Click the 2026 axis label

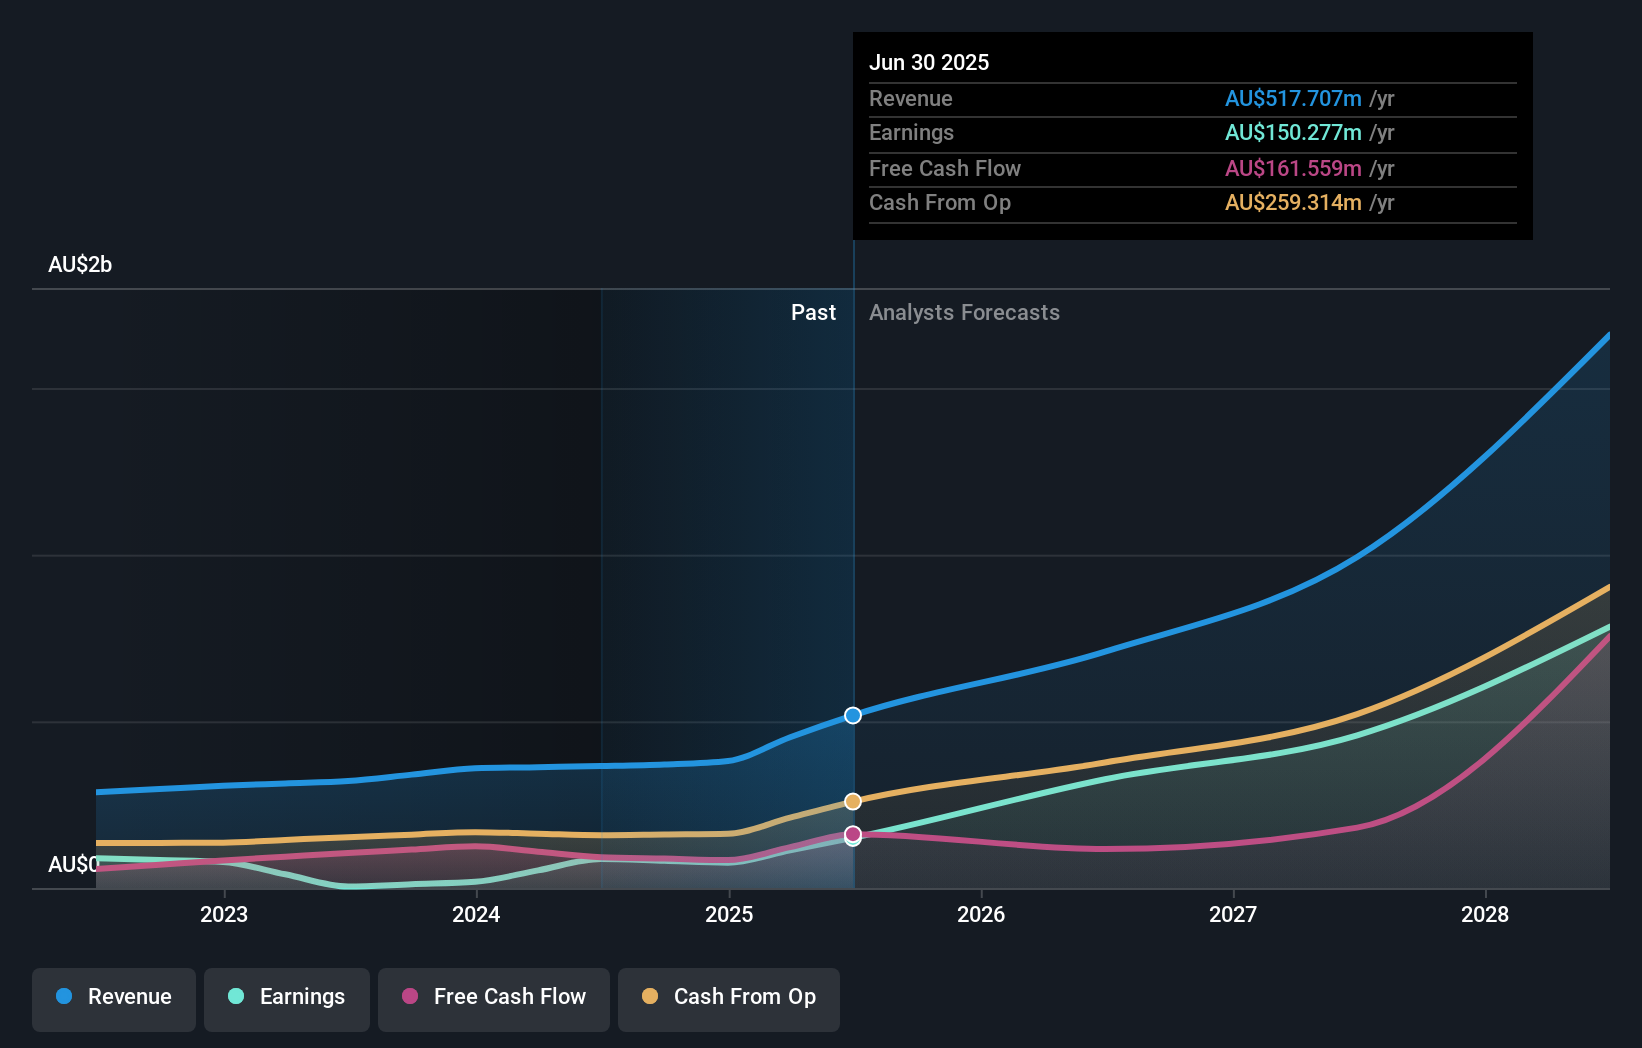click(x=982, y=914)
